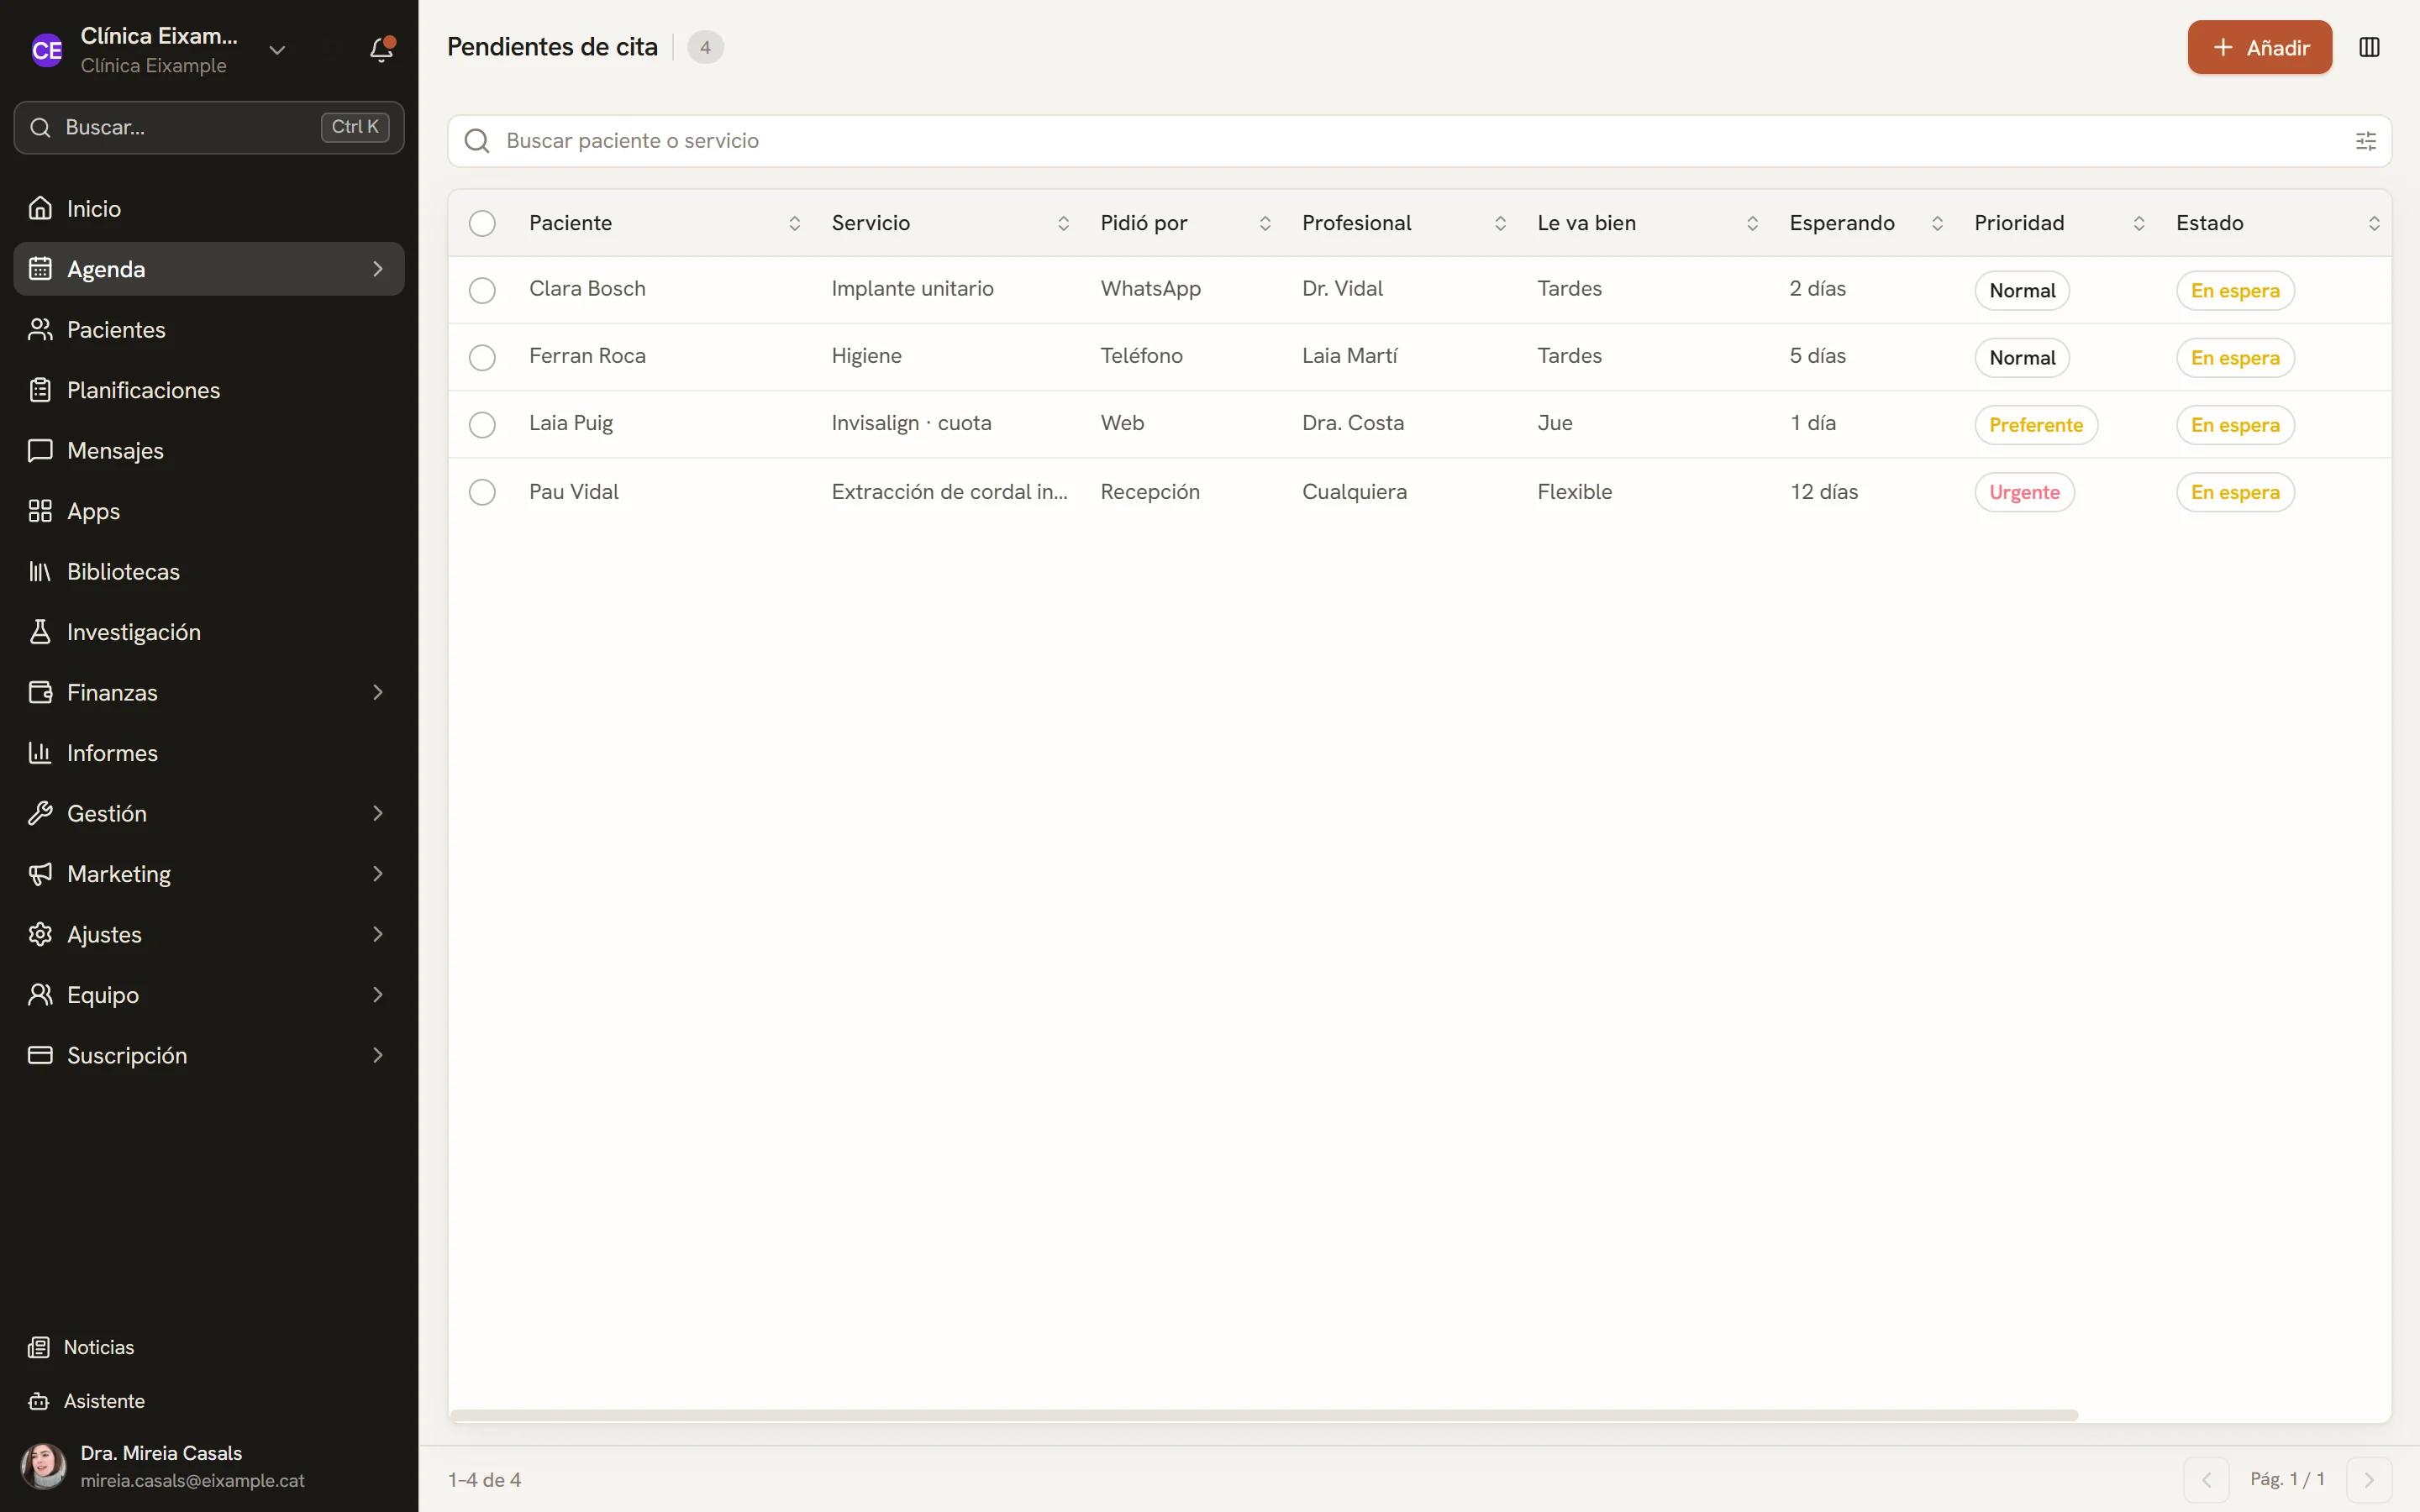Click the Inicio home icon
Viewport: 2420px width, 1512px height.
(x=40, y=208)
